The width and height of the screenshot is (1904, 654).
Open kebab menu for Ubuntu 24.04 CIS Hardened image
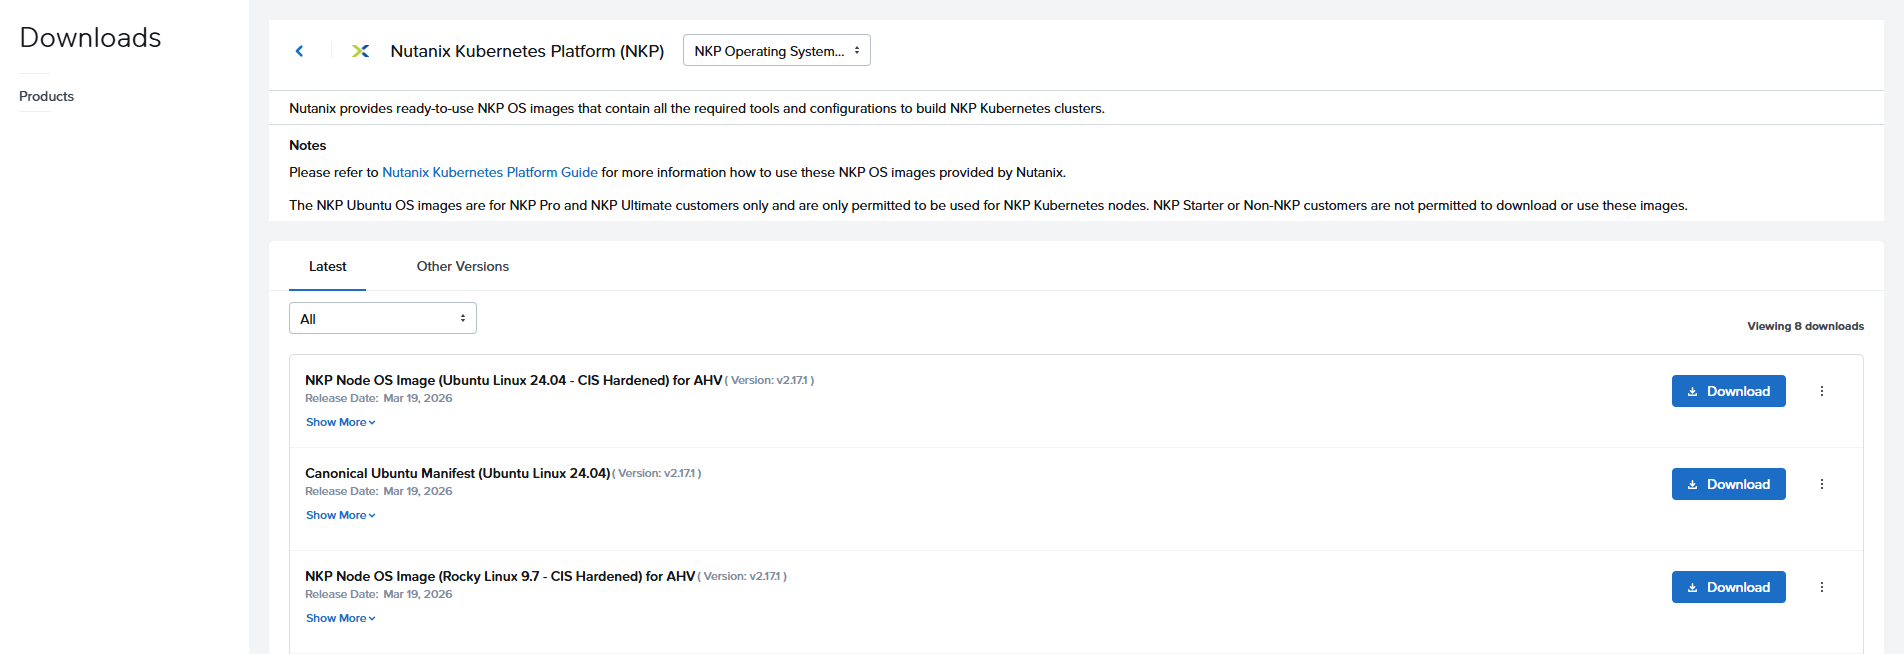1822,391
